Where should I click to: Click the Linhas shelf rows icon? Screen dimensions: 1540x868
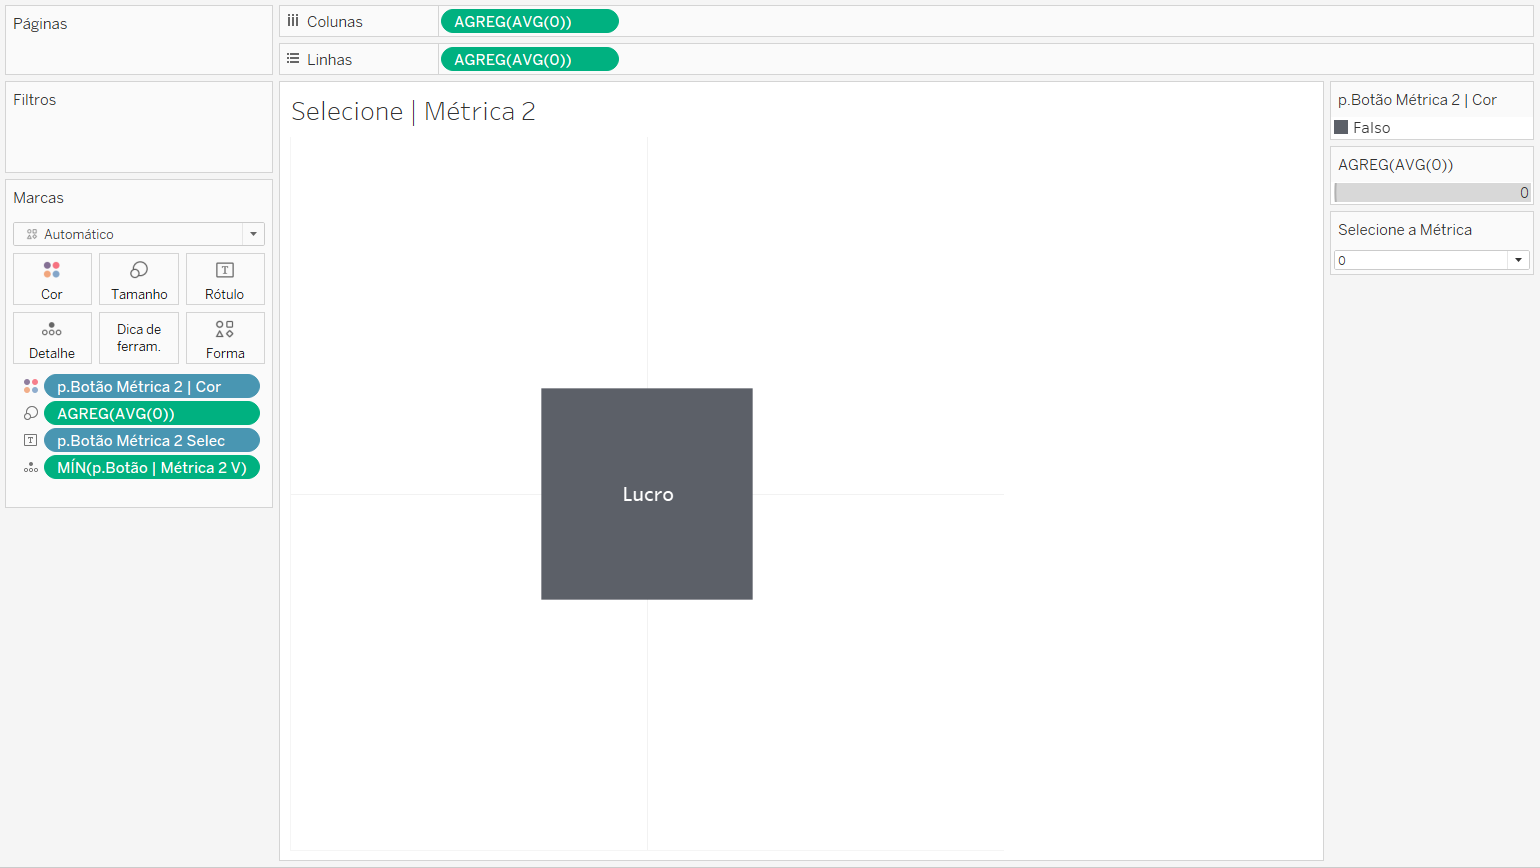[293, 59]
